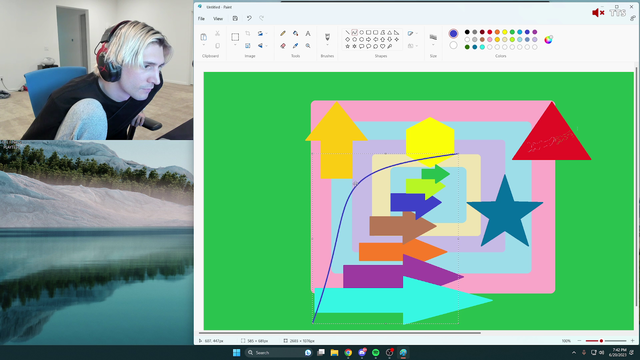Open the Select tool dropdown arrow

point(235,45)
